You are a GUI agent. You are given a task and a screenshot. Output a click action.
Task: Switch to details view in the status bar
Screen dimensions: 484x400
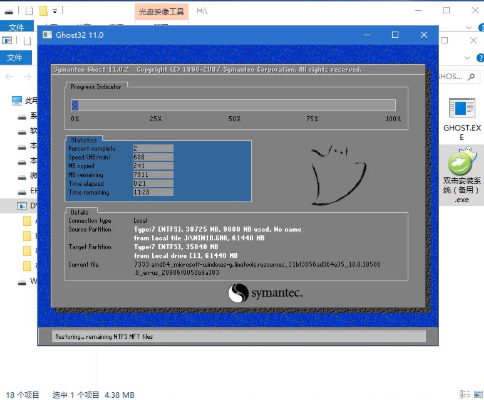pyautogui.click(x=465, y=394)
